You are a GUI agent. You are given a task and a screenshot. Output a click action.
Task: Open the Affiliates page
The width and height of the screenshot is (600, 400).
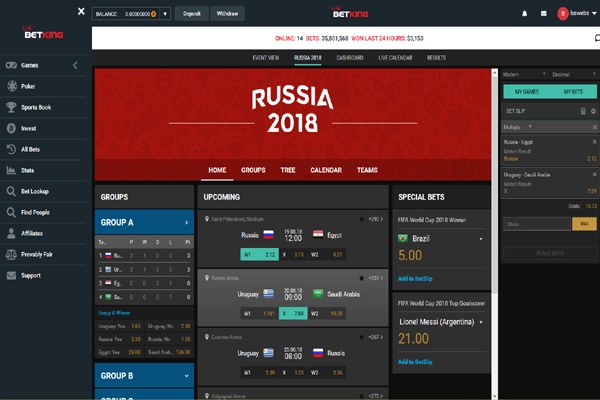pyautogui.click(x=32, y=233)
